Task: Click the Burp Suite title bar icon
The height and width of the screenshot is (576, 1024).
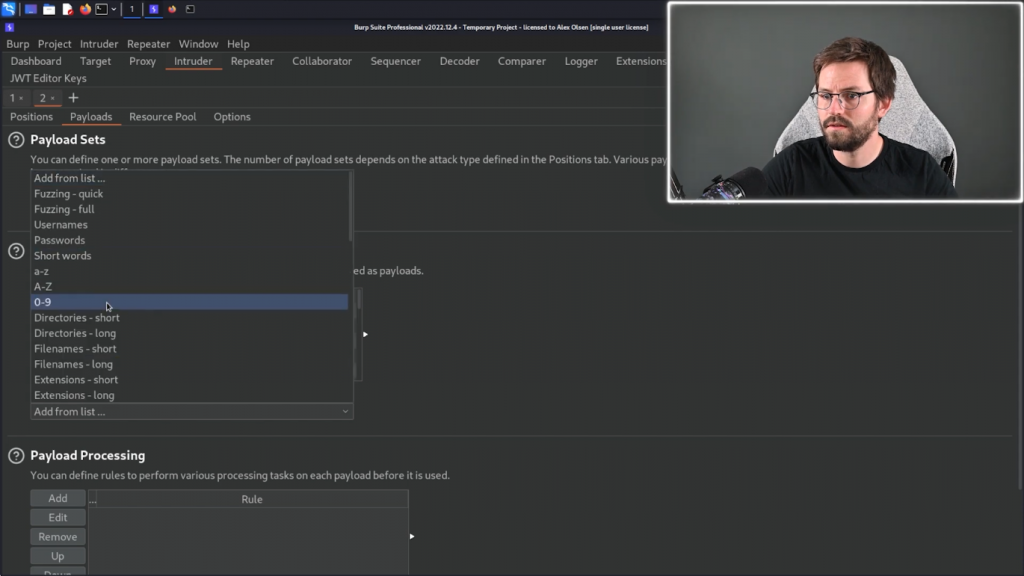Action: [9, 27]
